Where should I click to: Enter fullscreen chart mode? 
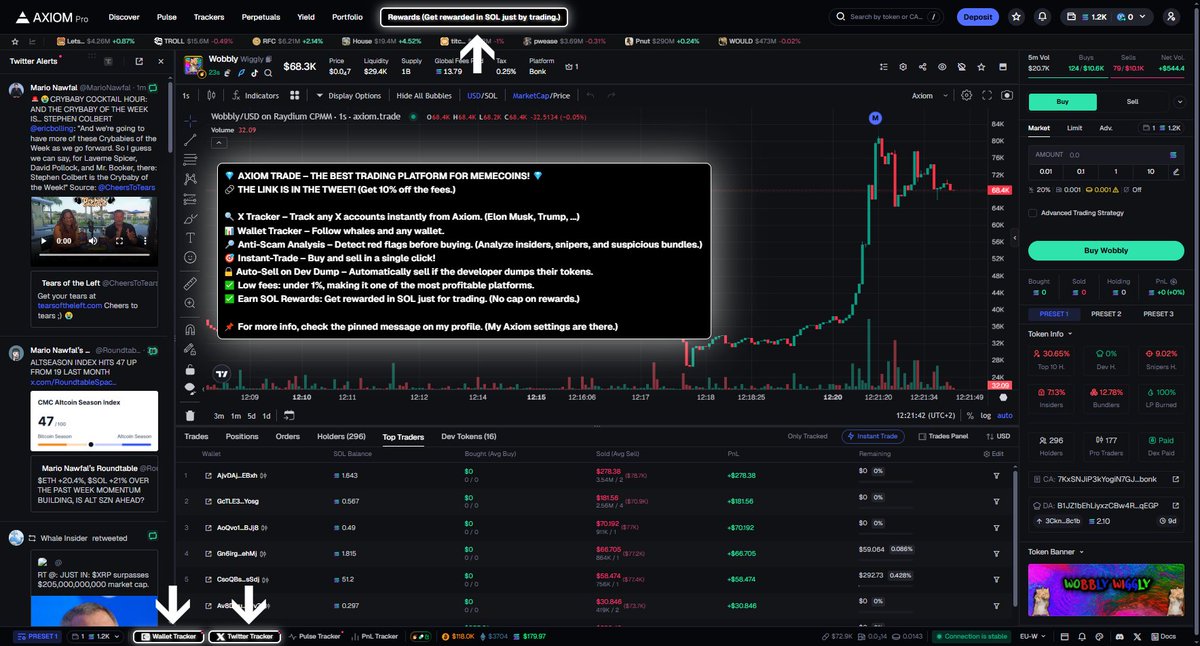[986, 96]
